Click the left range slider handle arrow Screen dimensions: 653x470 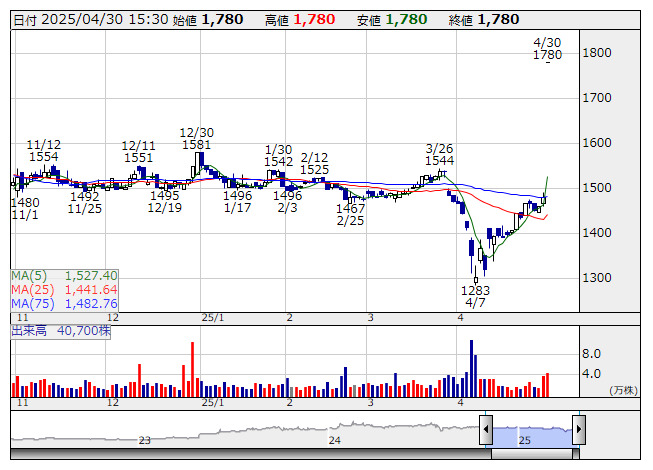pyautogui.click(x=486, y=429)
